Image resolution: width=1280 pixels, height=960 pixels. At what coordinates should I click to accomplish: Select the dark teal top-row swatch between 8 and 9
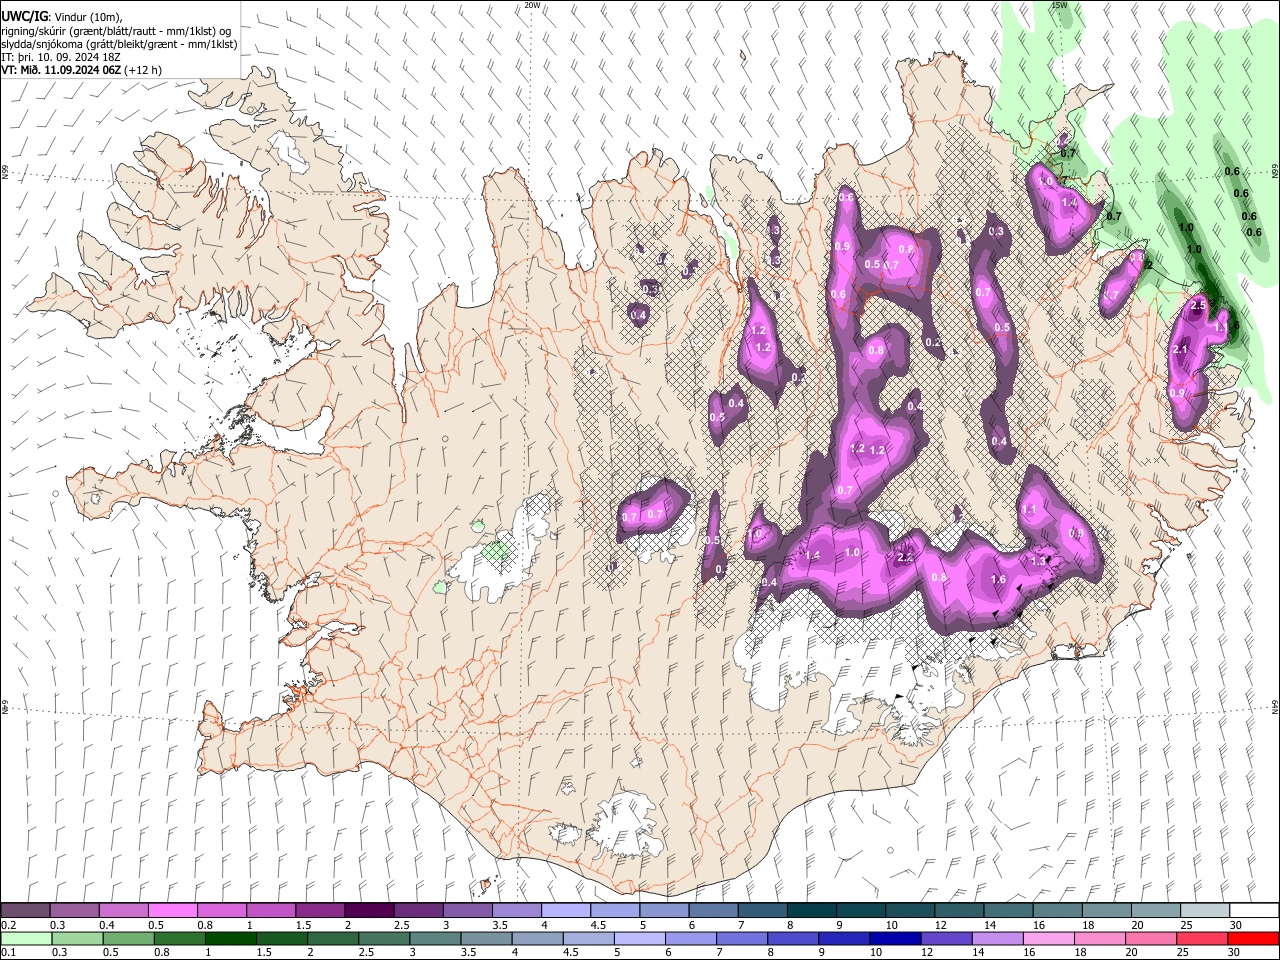811,911
